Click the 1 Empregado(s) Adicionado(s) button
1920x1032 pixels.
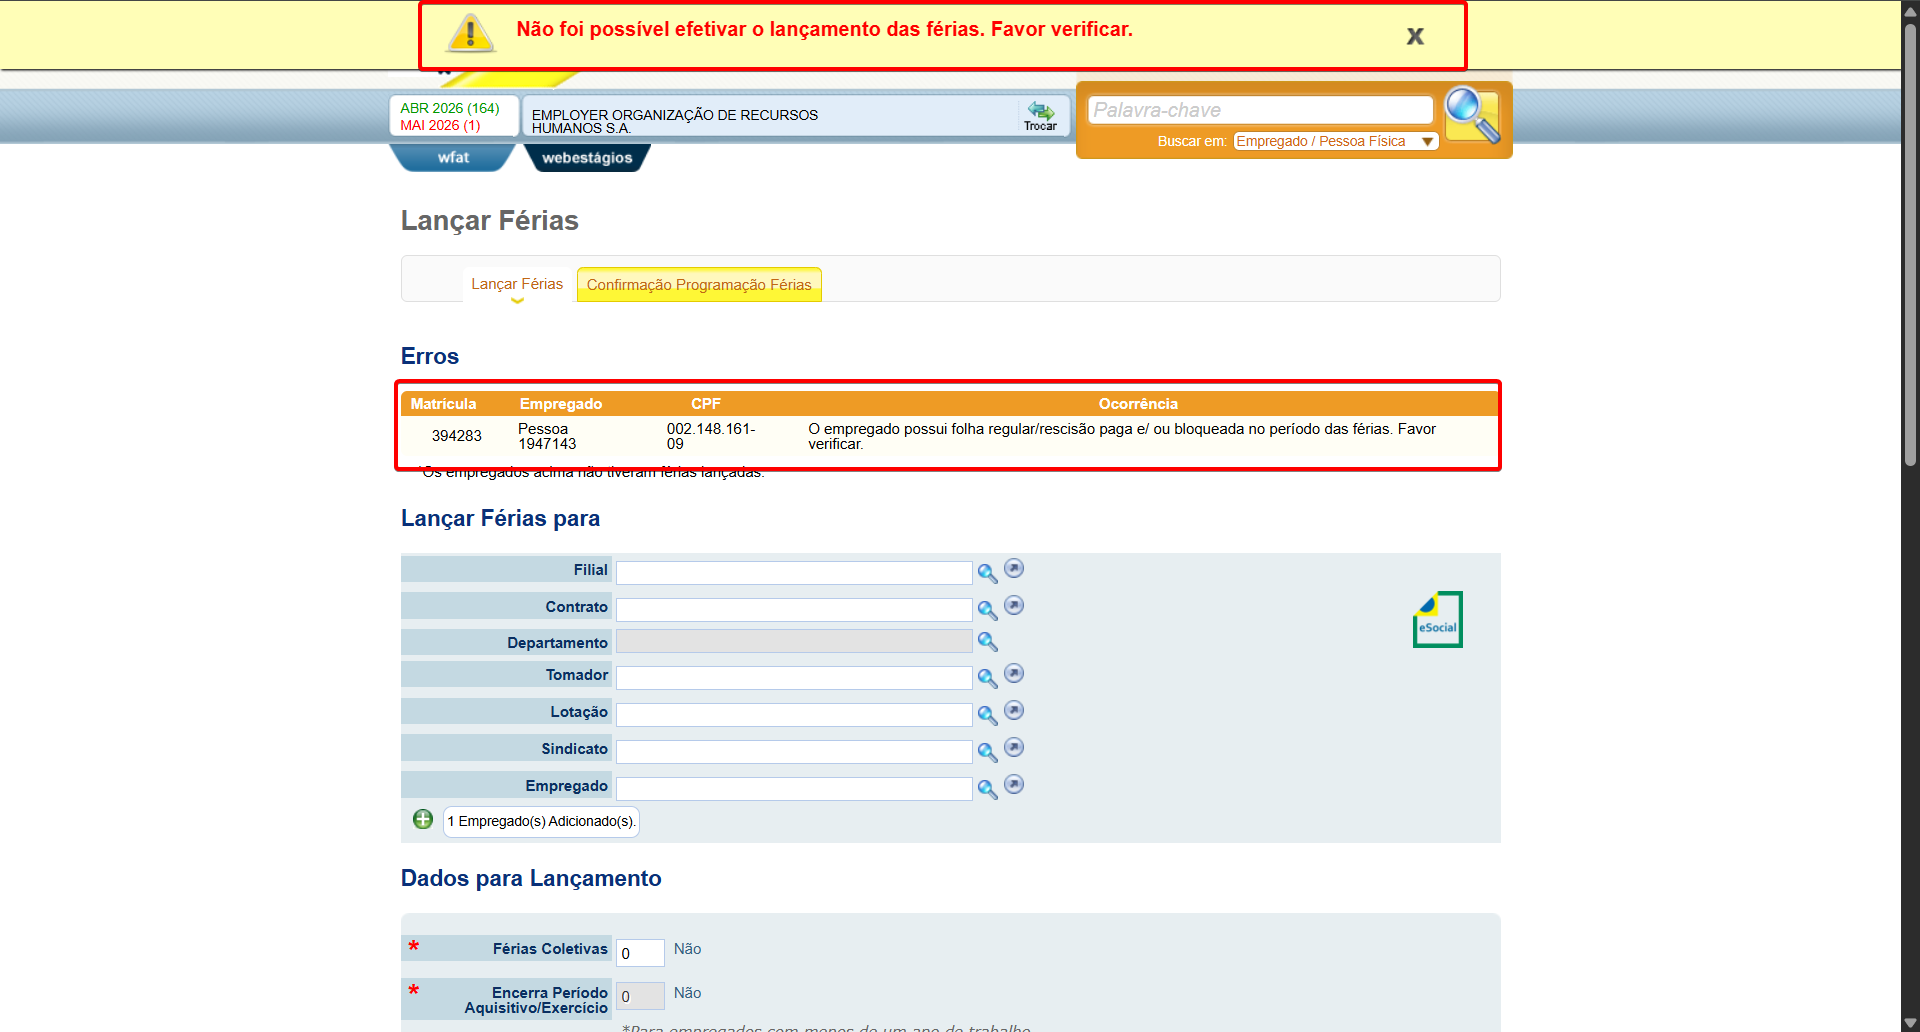541,821
